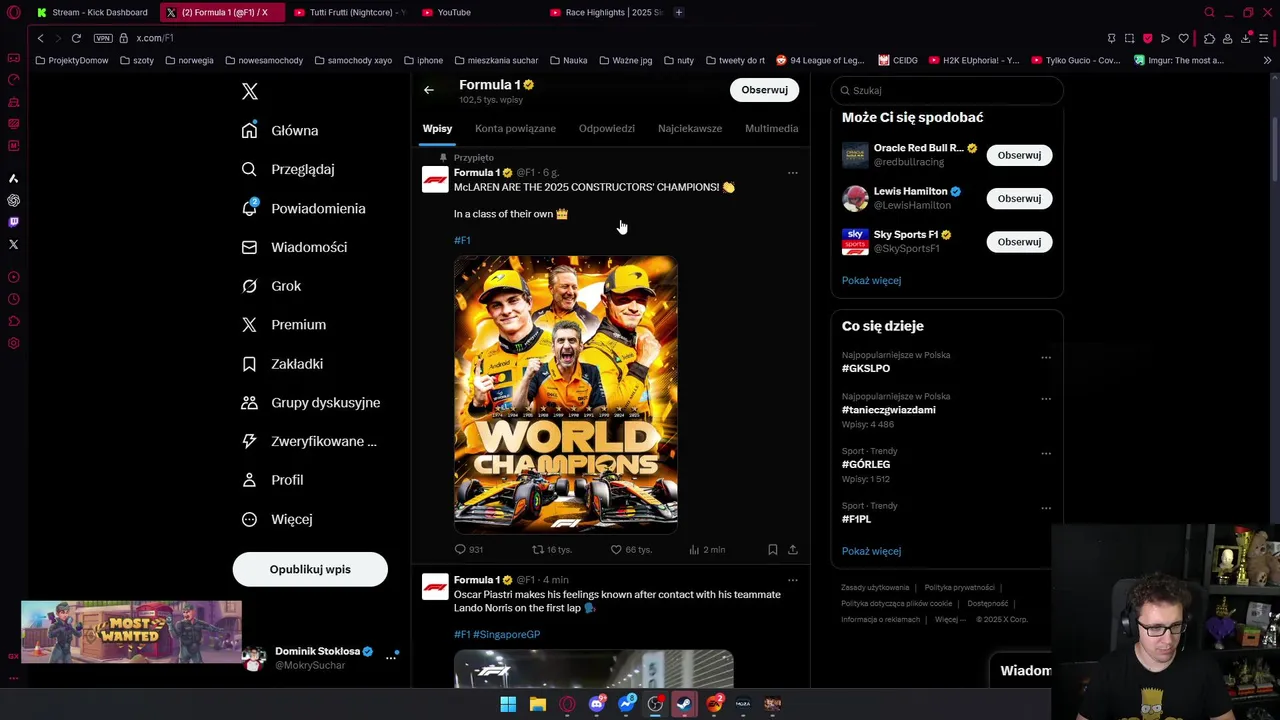Reload the page
Image resolution: width=1280 pixels, height=720 pixels.
(76, 38)
